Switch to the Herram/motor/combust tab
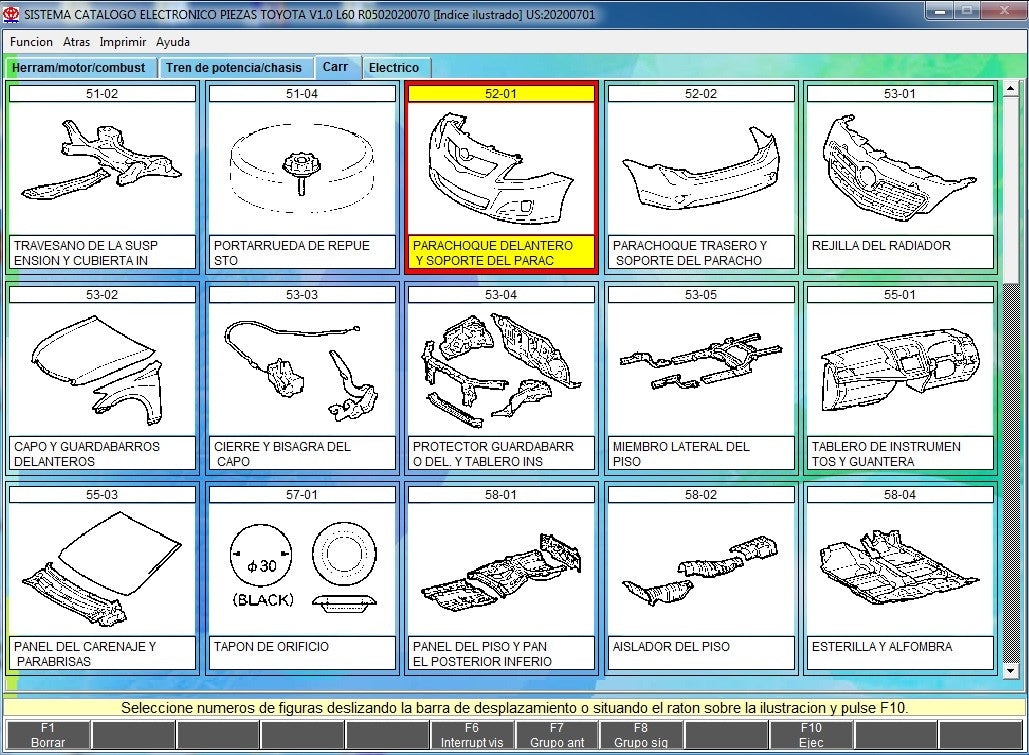Image resolution: width=1029 pixels, height=755 pixels. [x=78, y=68]
